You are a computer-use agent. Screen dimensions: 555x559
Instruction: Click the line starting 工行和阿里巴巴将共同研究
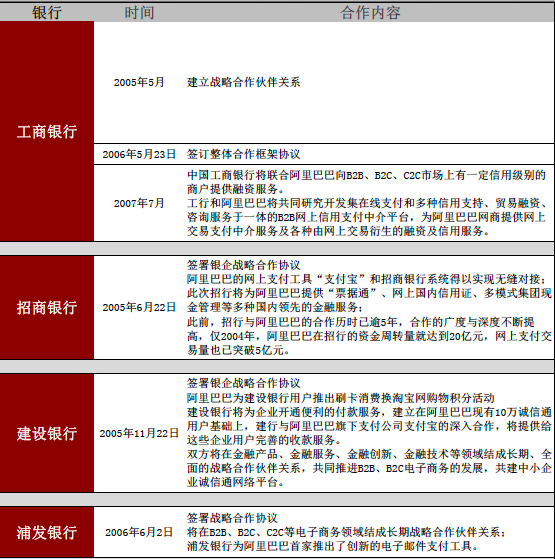[368, 203]
